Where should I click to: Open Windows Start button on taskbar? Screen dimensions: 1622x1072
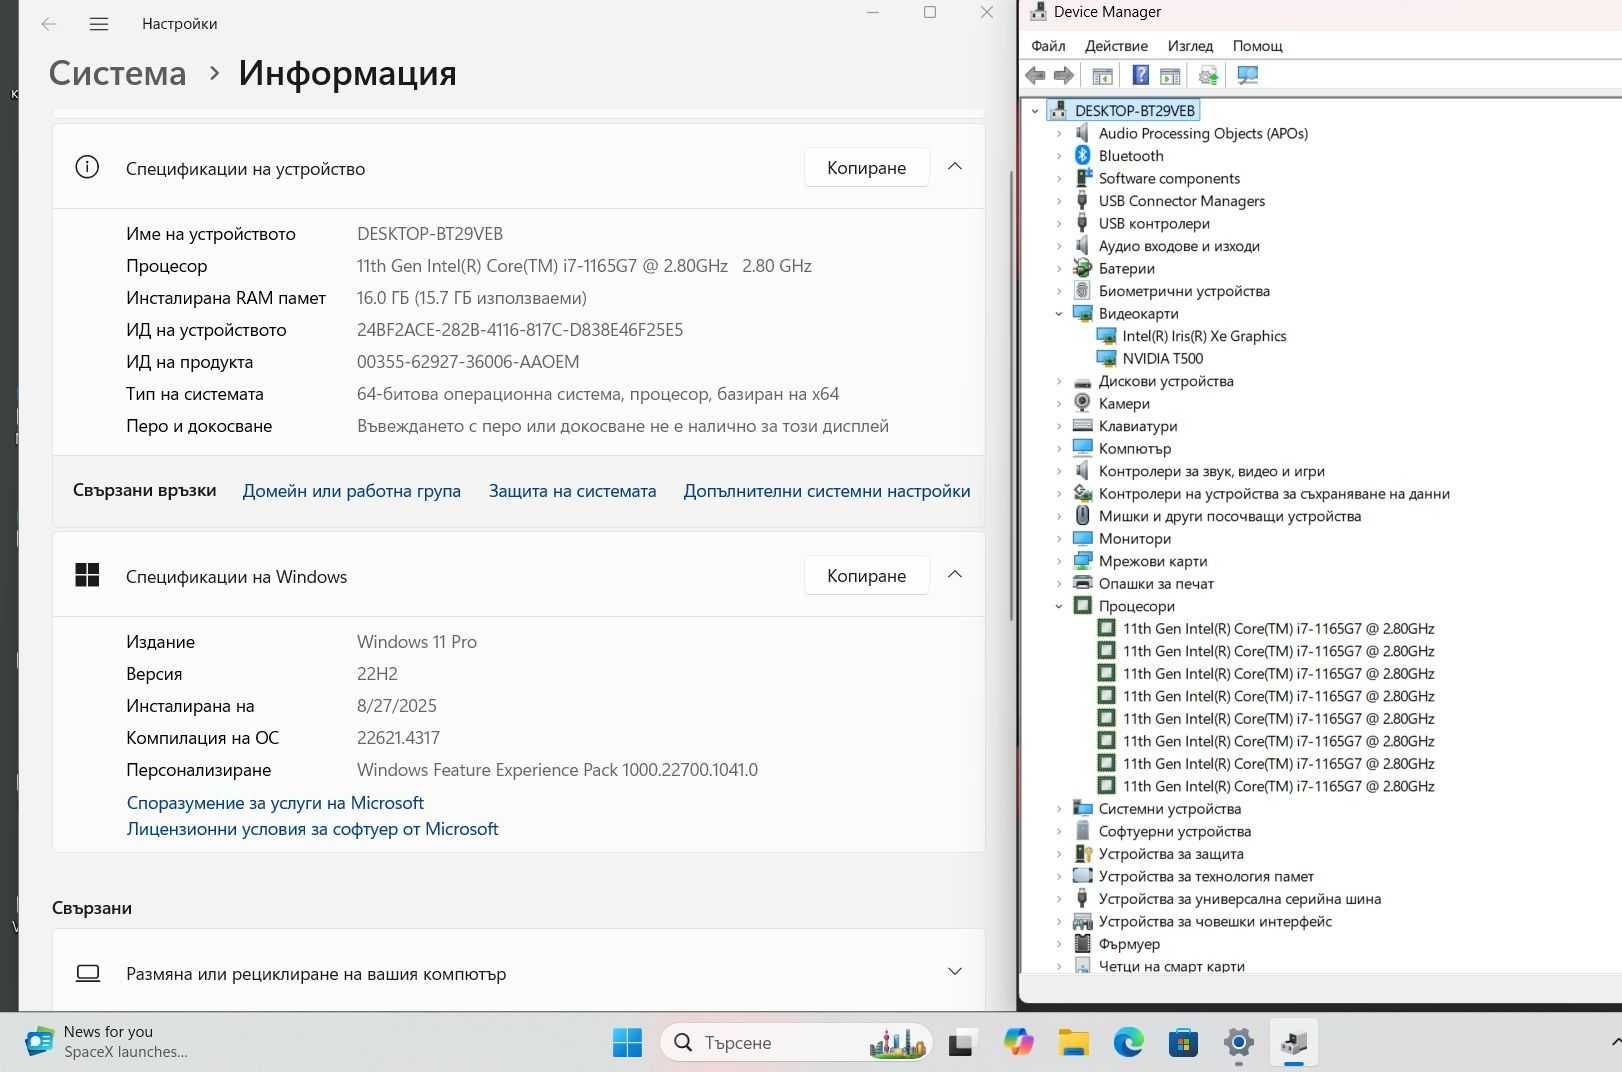click(x=627, y=1043)
